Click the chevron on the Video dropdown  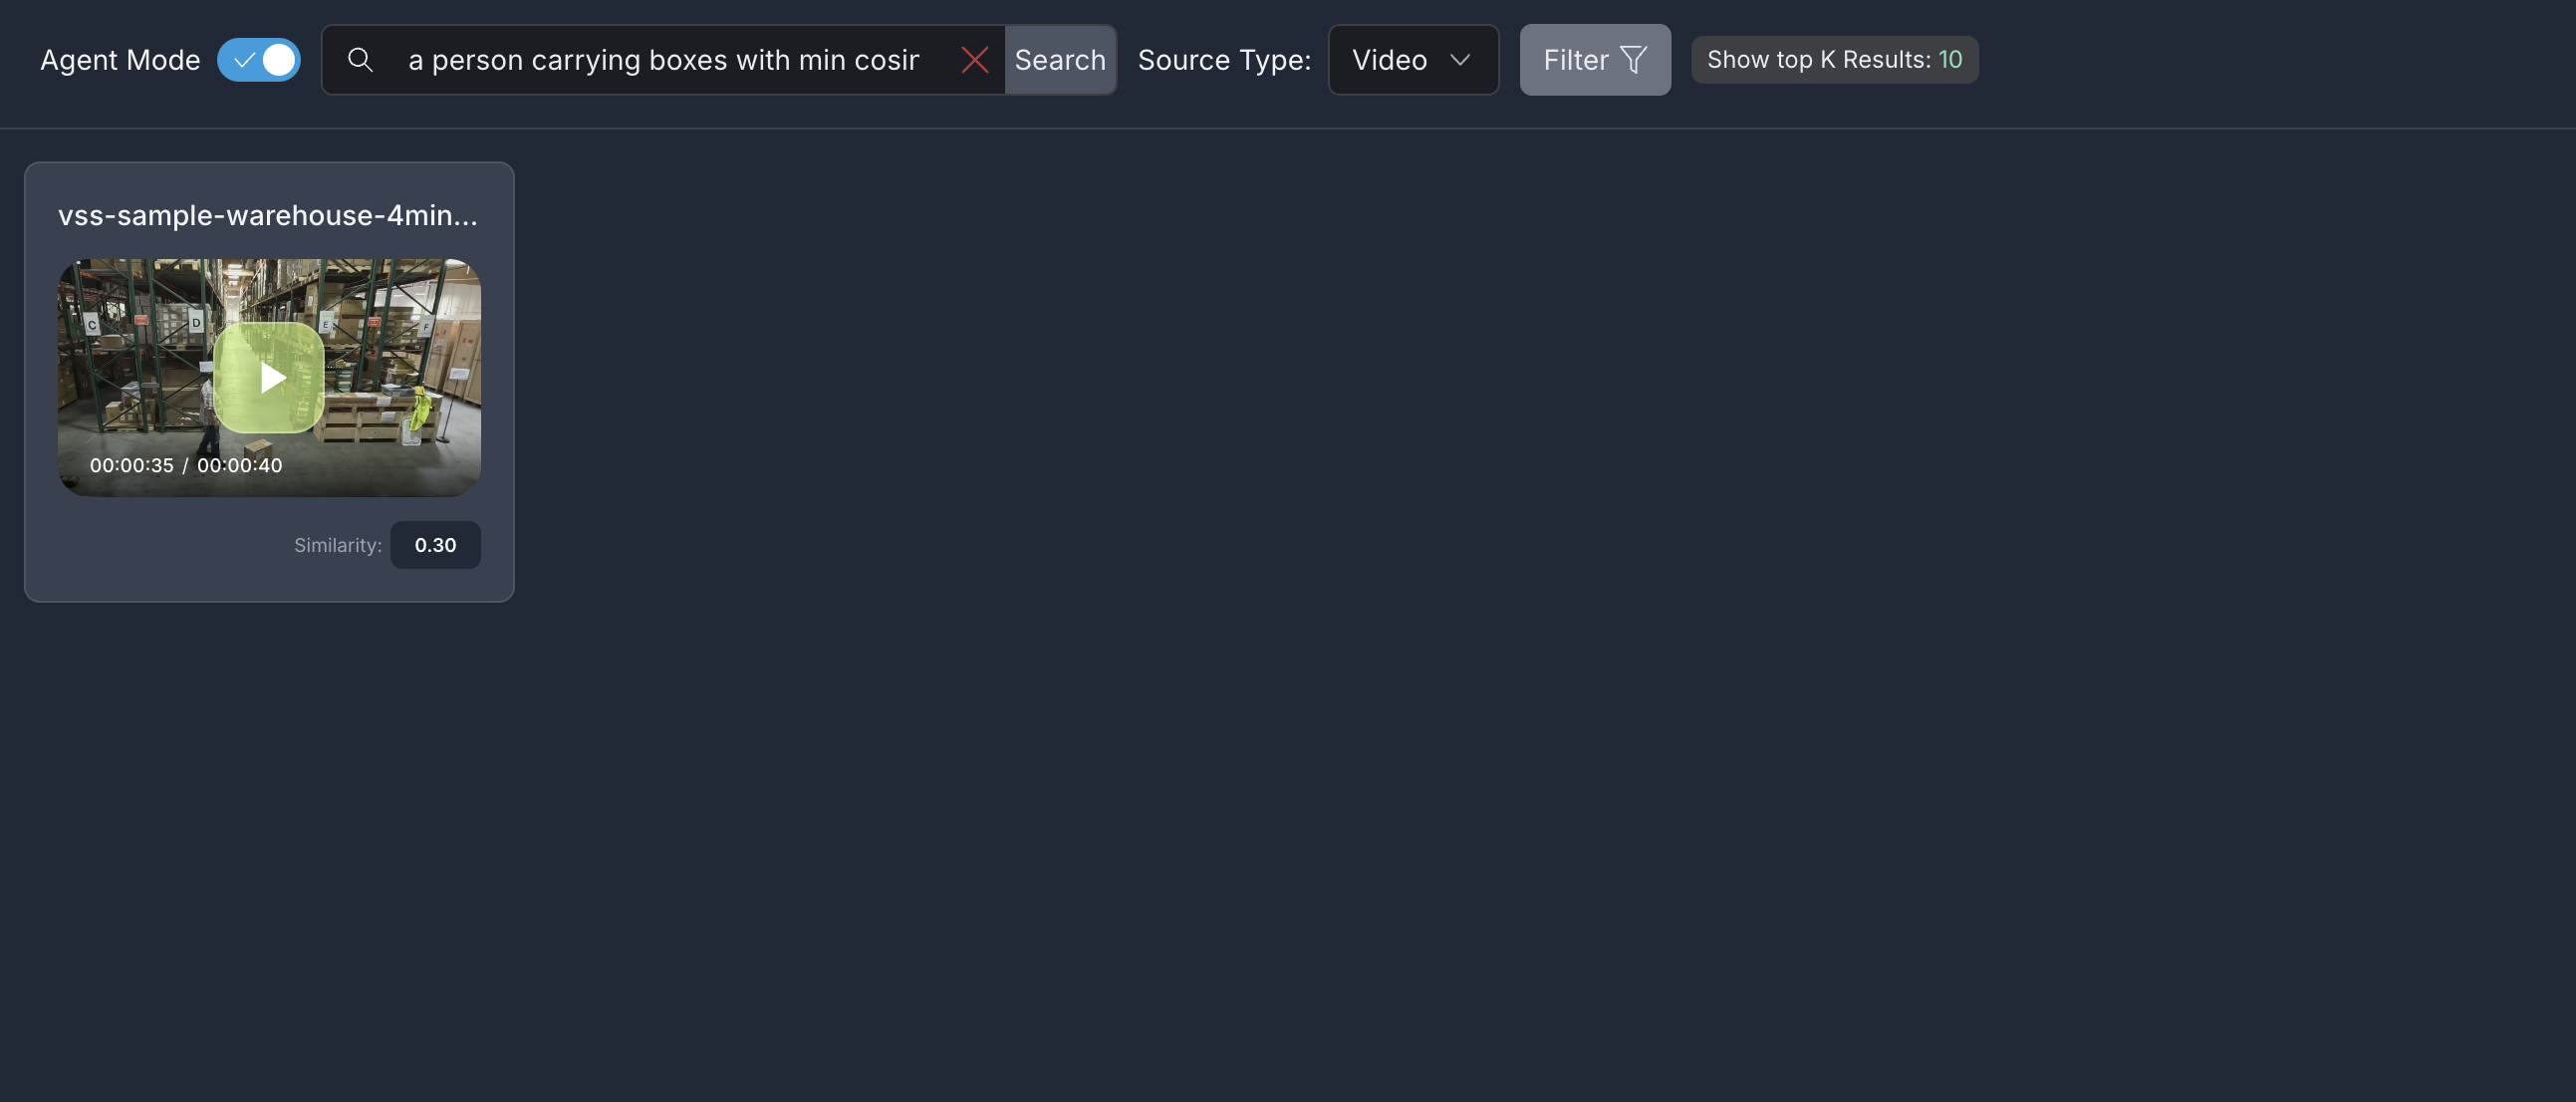tap(1459, 60)
